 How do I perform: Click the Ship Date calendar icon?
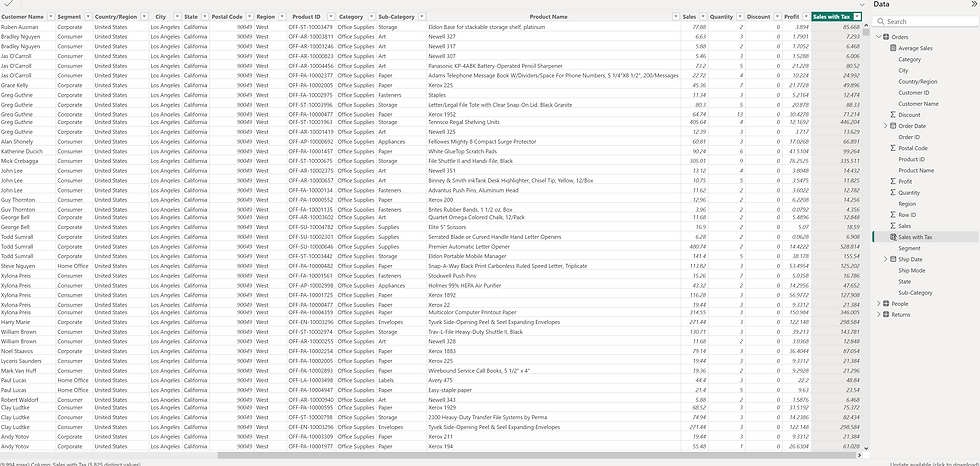[893, 259]
